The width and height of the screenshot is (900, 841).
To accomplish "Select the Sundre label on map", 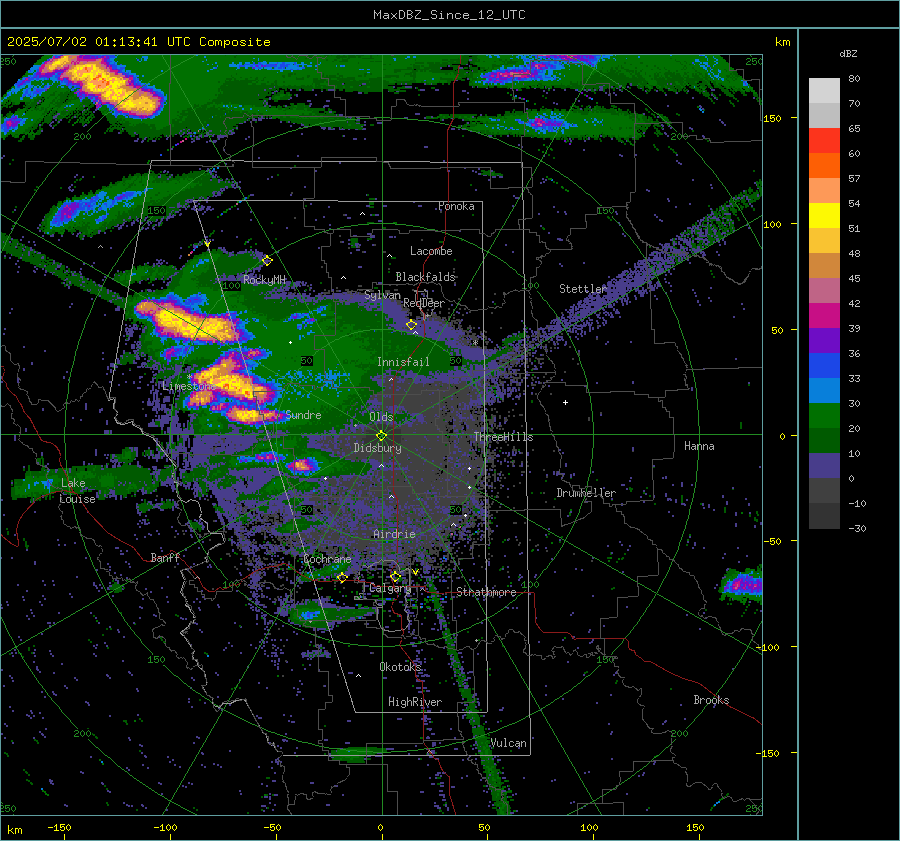I will pyautogui.click(x=303, y=414).
